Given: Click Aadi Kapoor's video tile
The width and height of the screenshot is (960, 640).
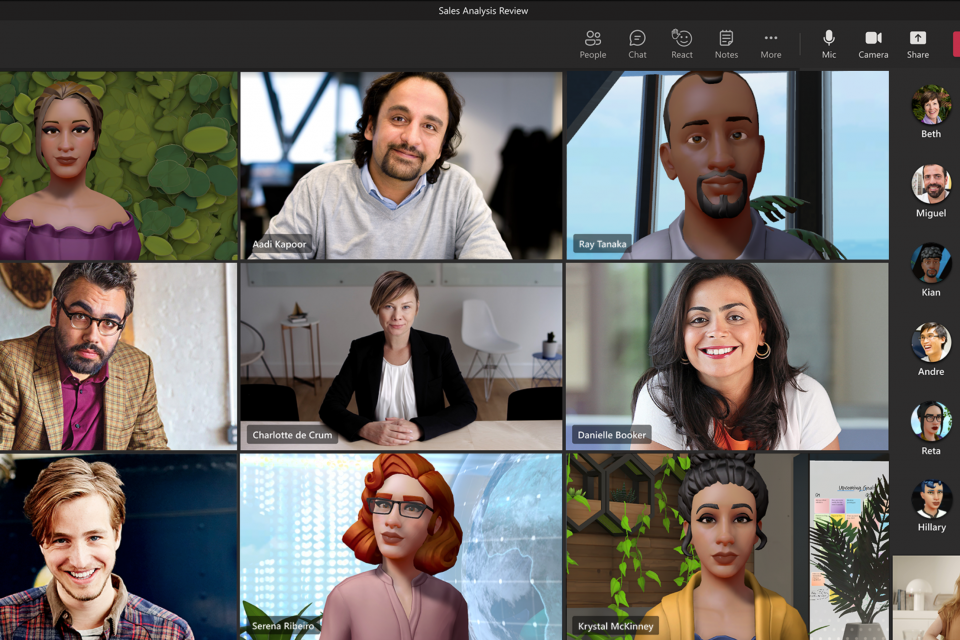Looking at the screenshot, I should coord(401,165).
